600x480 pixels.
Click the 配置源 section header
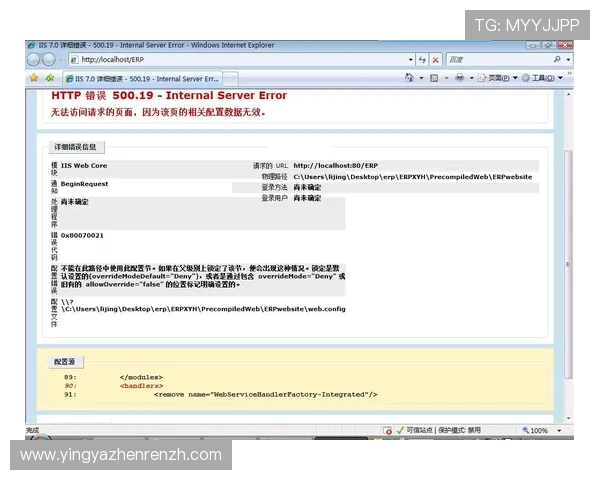click(x=65, y=362)
